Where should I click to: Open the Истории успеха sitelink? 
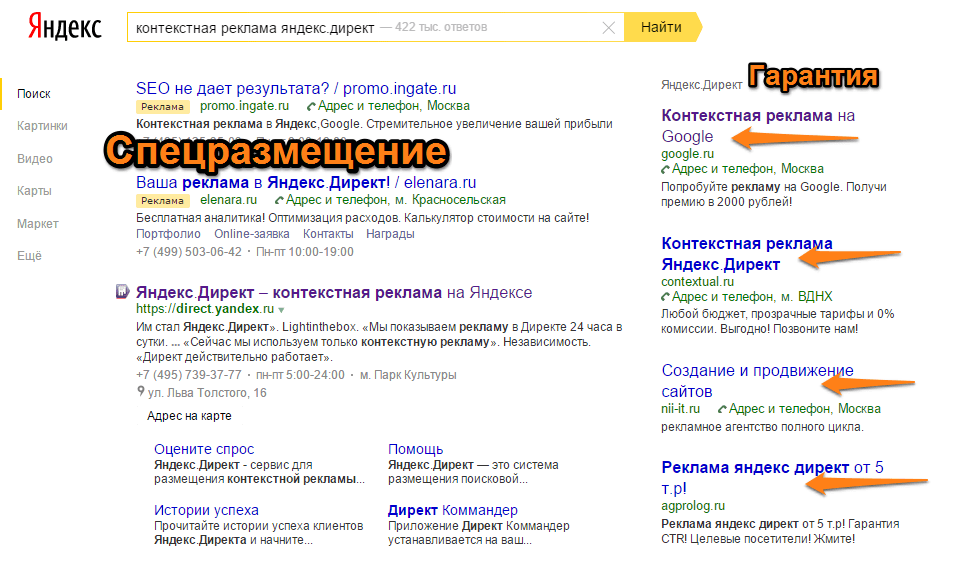[206, 510]
